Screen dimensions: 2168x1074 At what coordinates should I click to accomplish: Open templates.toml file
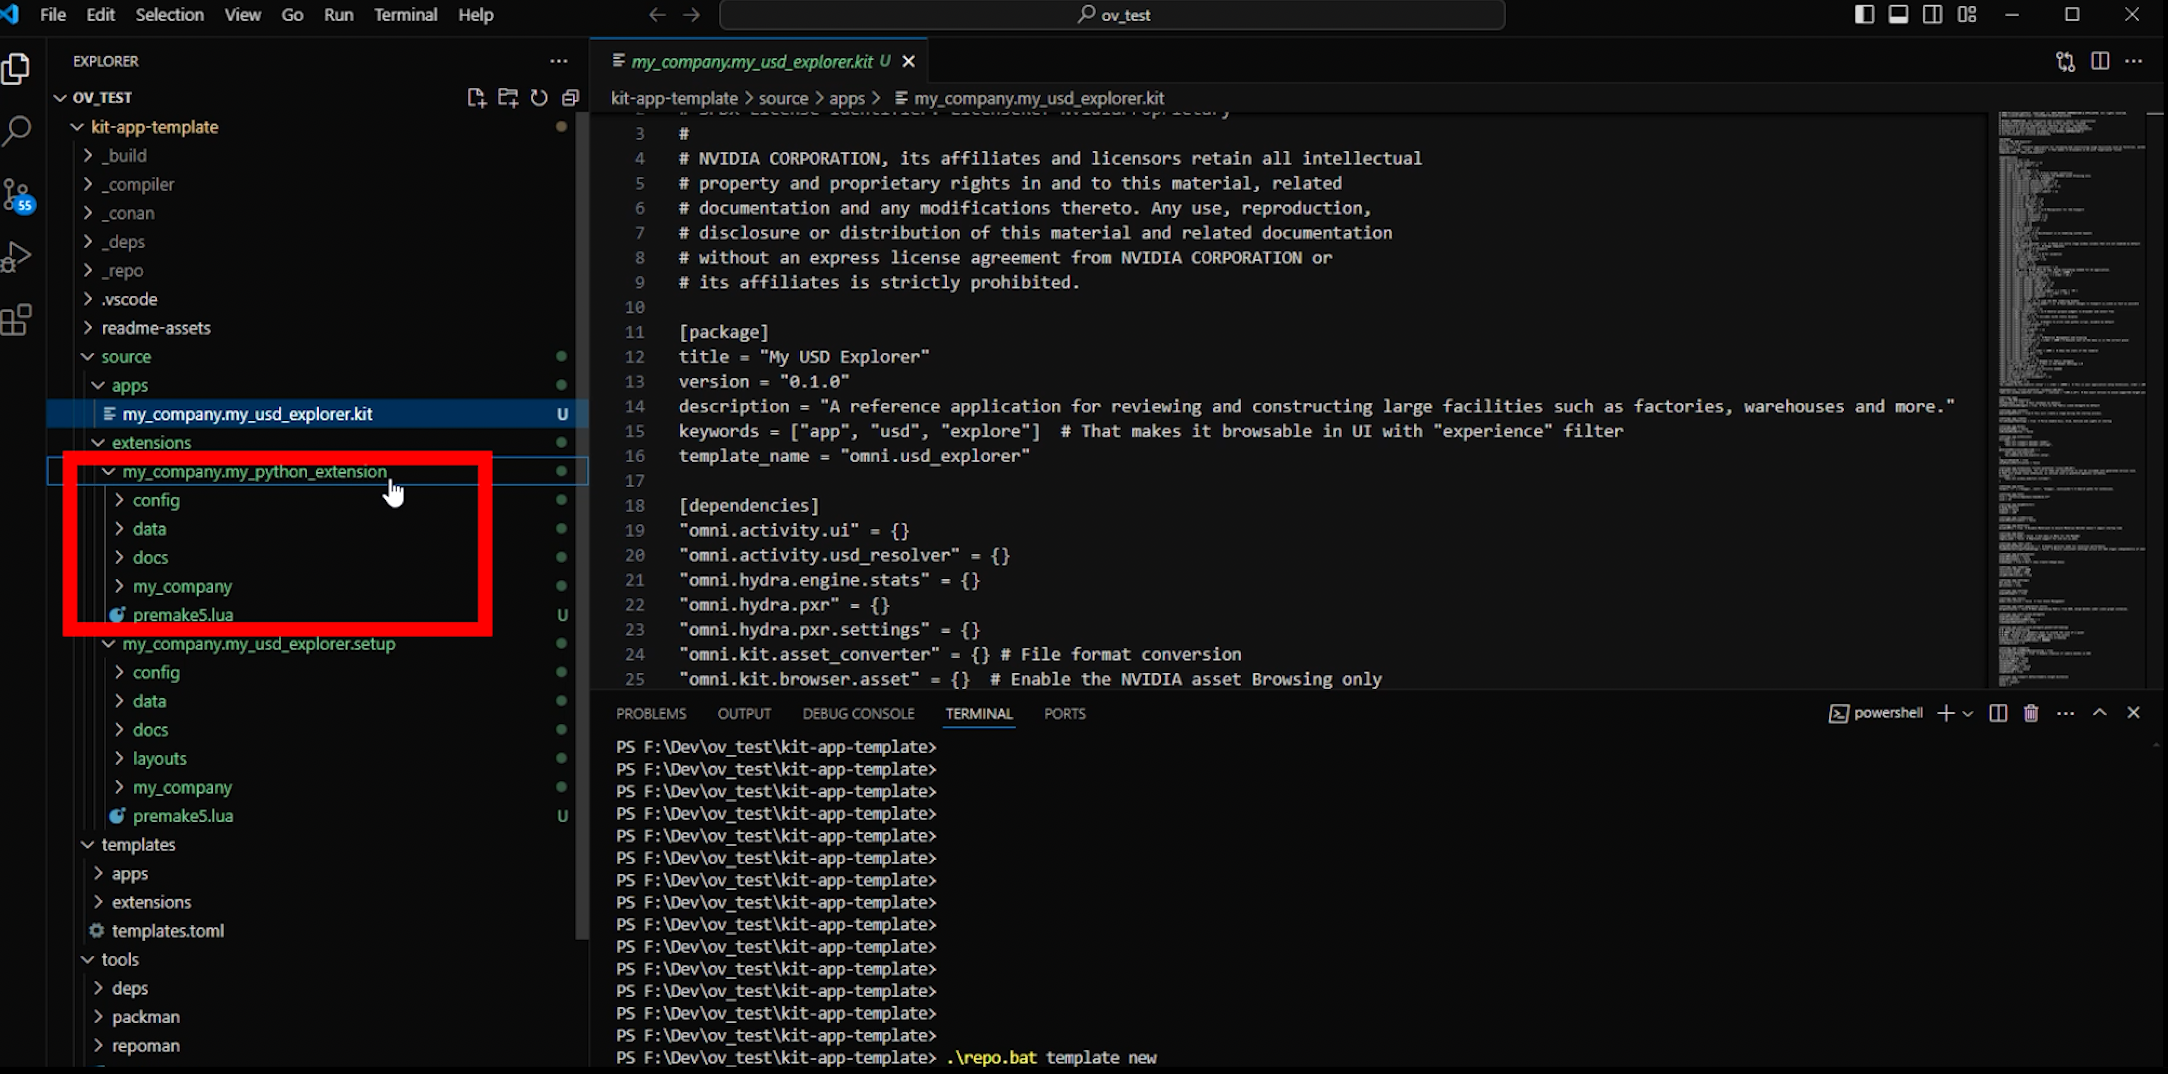[310, 930]
